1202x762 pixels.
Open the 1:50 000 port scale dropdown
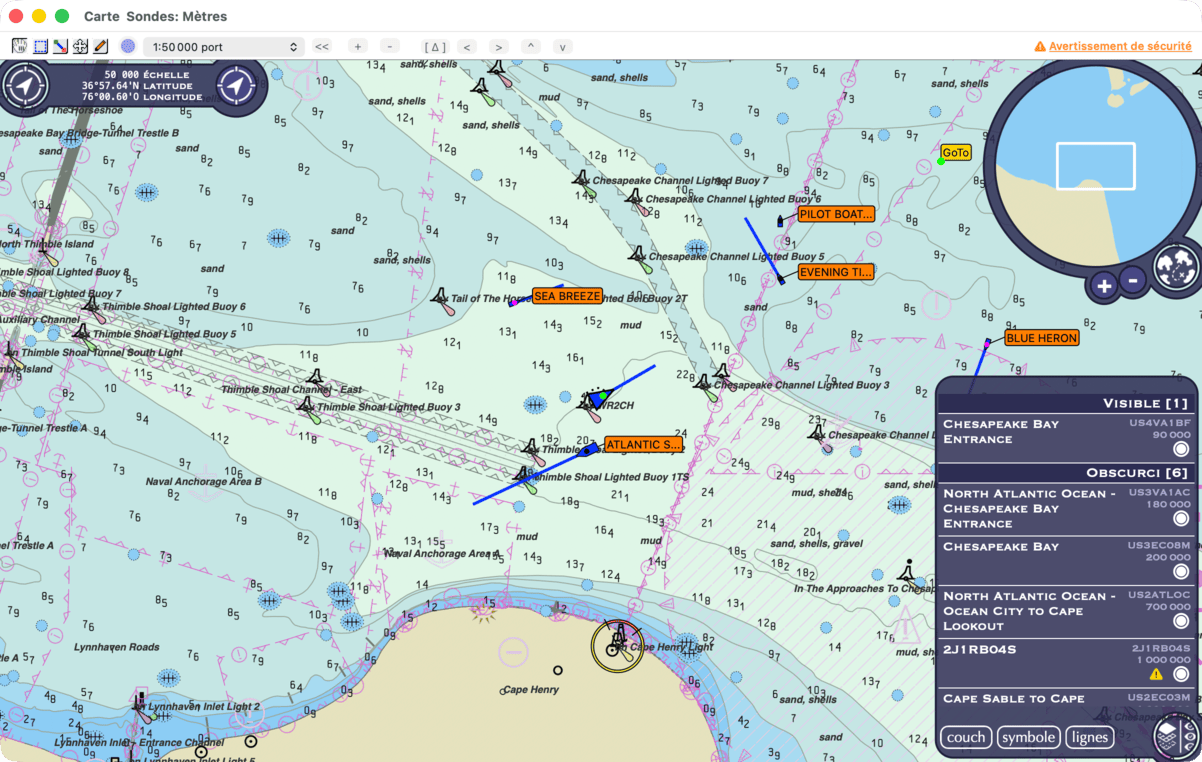223,47
